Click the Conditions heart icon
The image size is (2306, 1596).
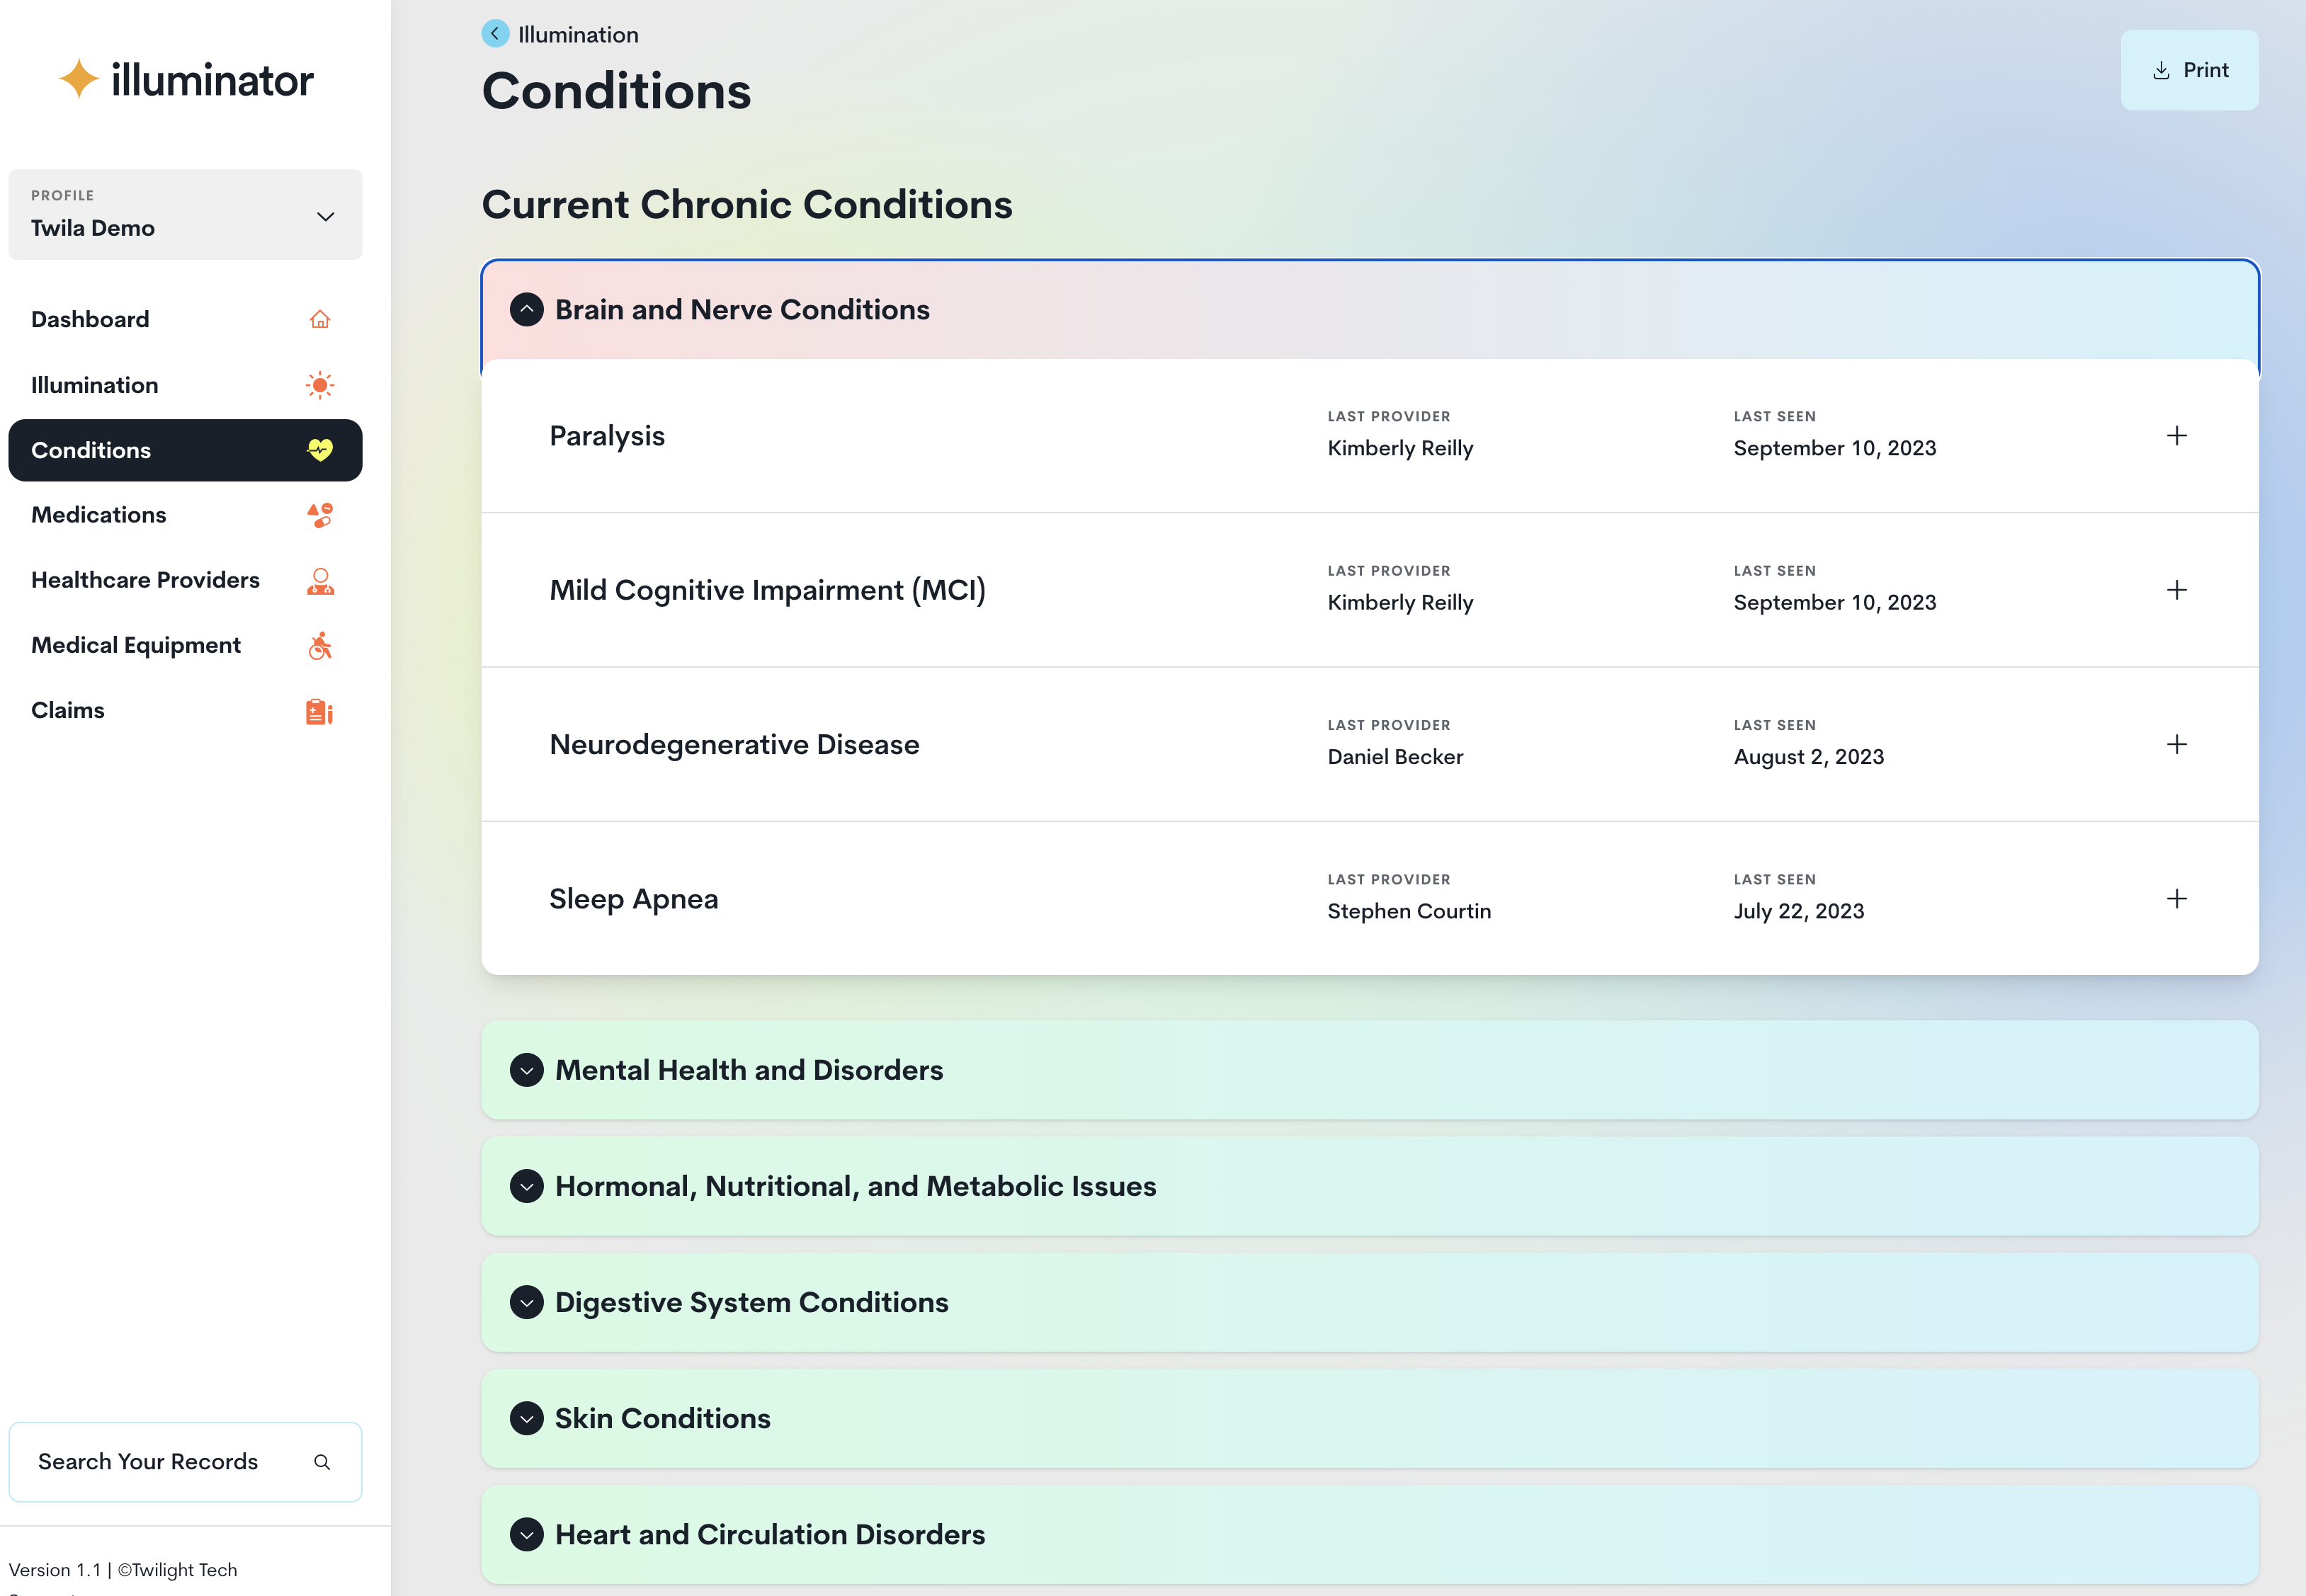(320, 450)
